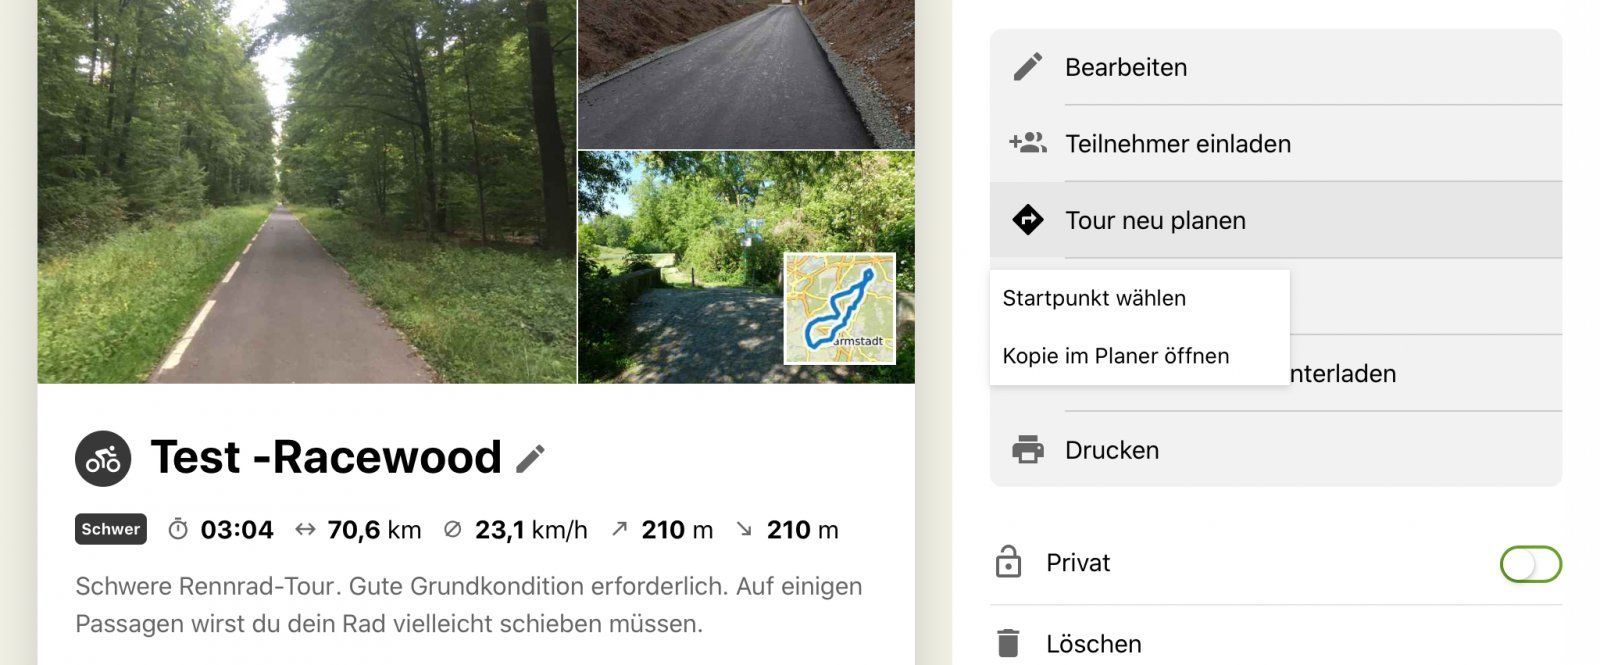Expand the Tour neu planen menu row
The height and width of the screenshot is (665, 1600).
click(x=1275, y=220)
